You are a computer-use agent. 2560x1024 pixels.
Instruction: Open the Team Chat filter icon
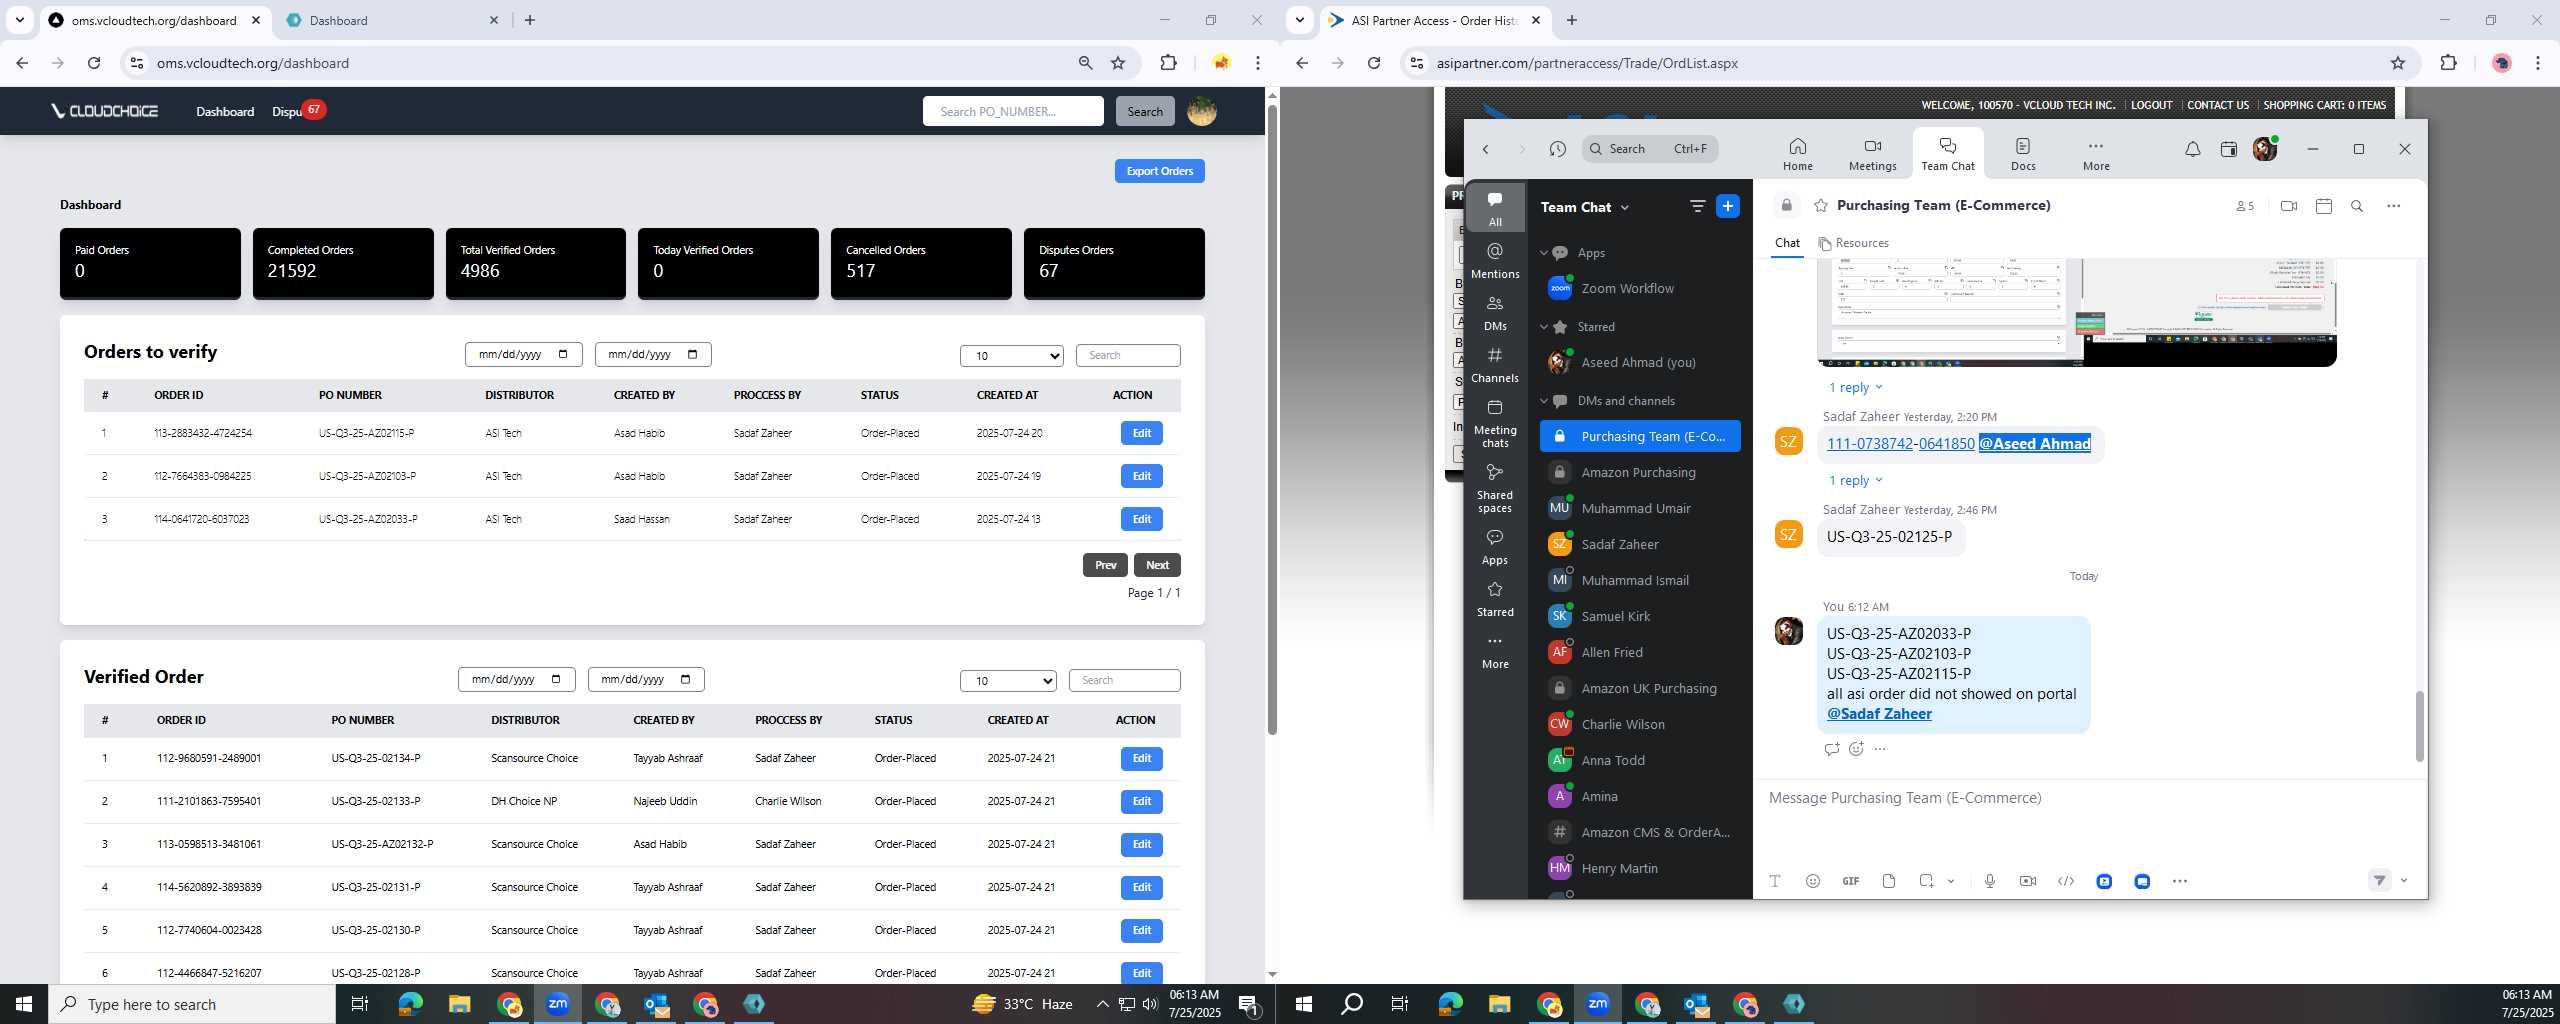pos(1697,206)
